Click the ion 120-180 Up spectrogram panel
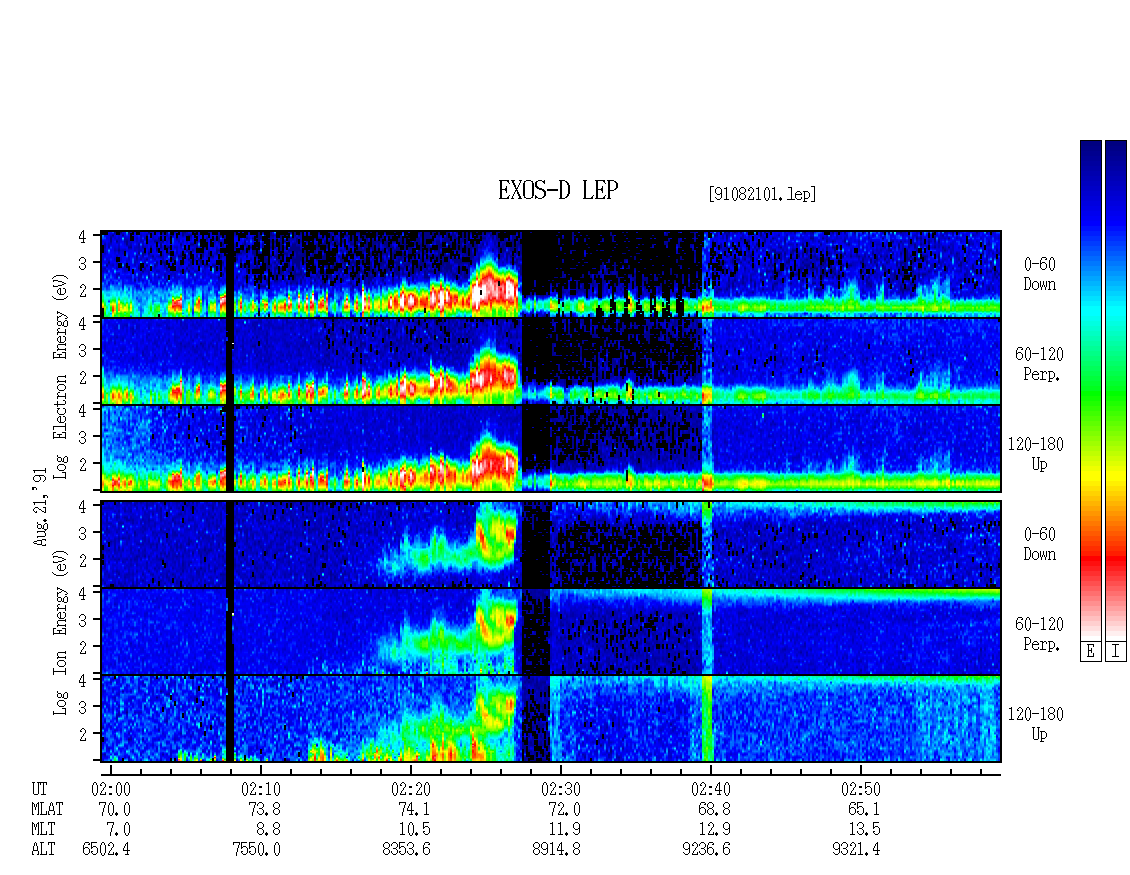Viewport: 1130px width, 875px height. tap(551, 719)
